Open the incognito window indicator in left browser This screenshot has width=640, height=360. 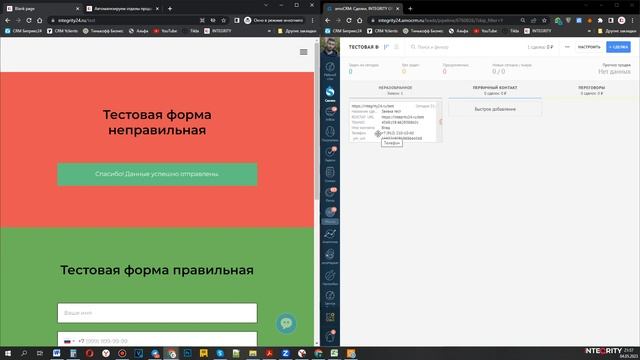pos(274,20)
